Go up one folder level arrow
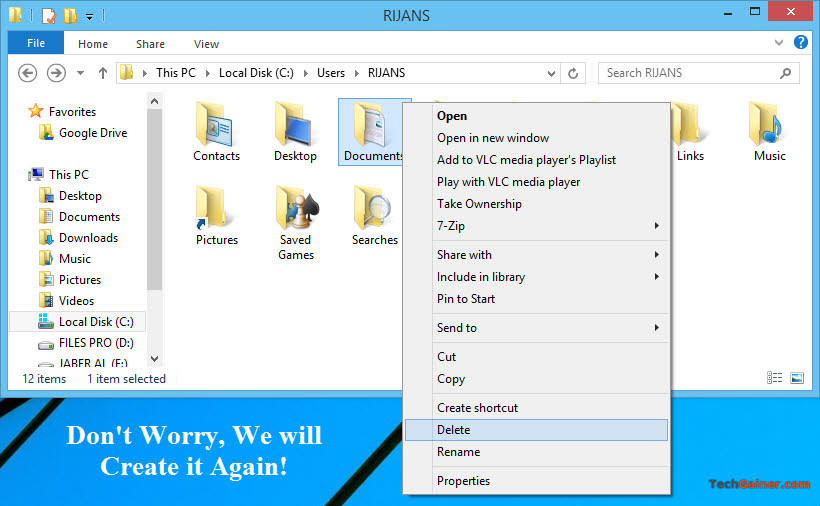Viewport: 820px width, 506px height. click(x=102, y=73)
